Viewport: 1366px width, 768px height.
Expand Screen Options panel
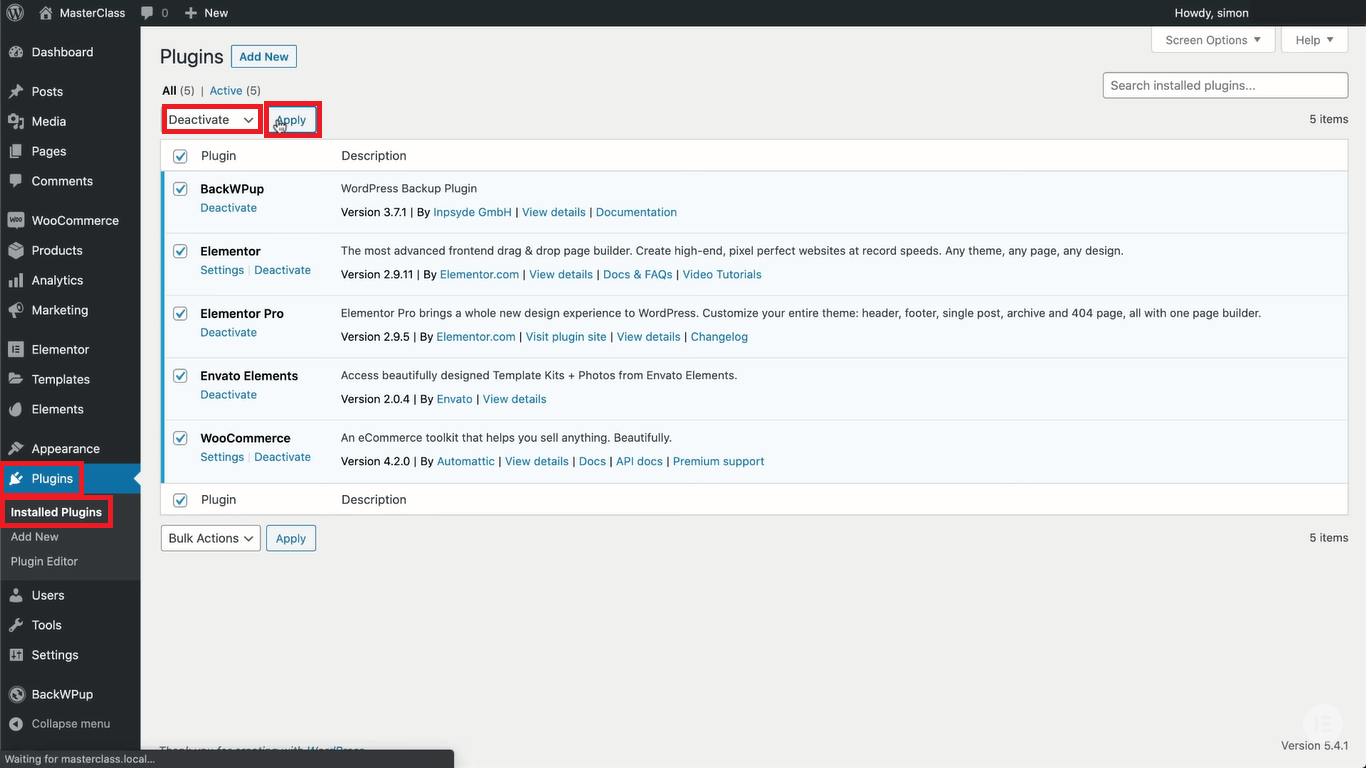pos(1213,40)
